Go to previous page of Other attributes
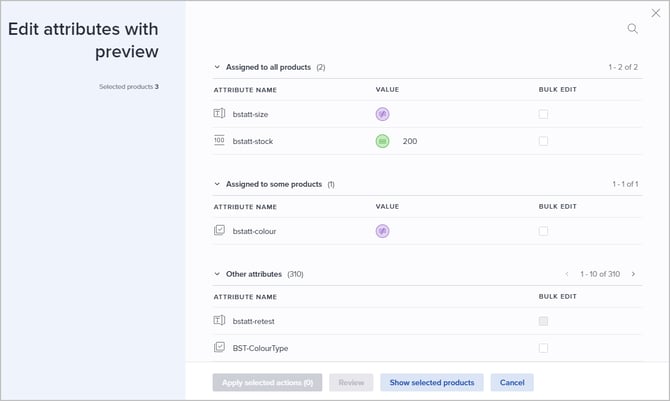This screenshot has width=670, height=401. click(567, 273)
